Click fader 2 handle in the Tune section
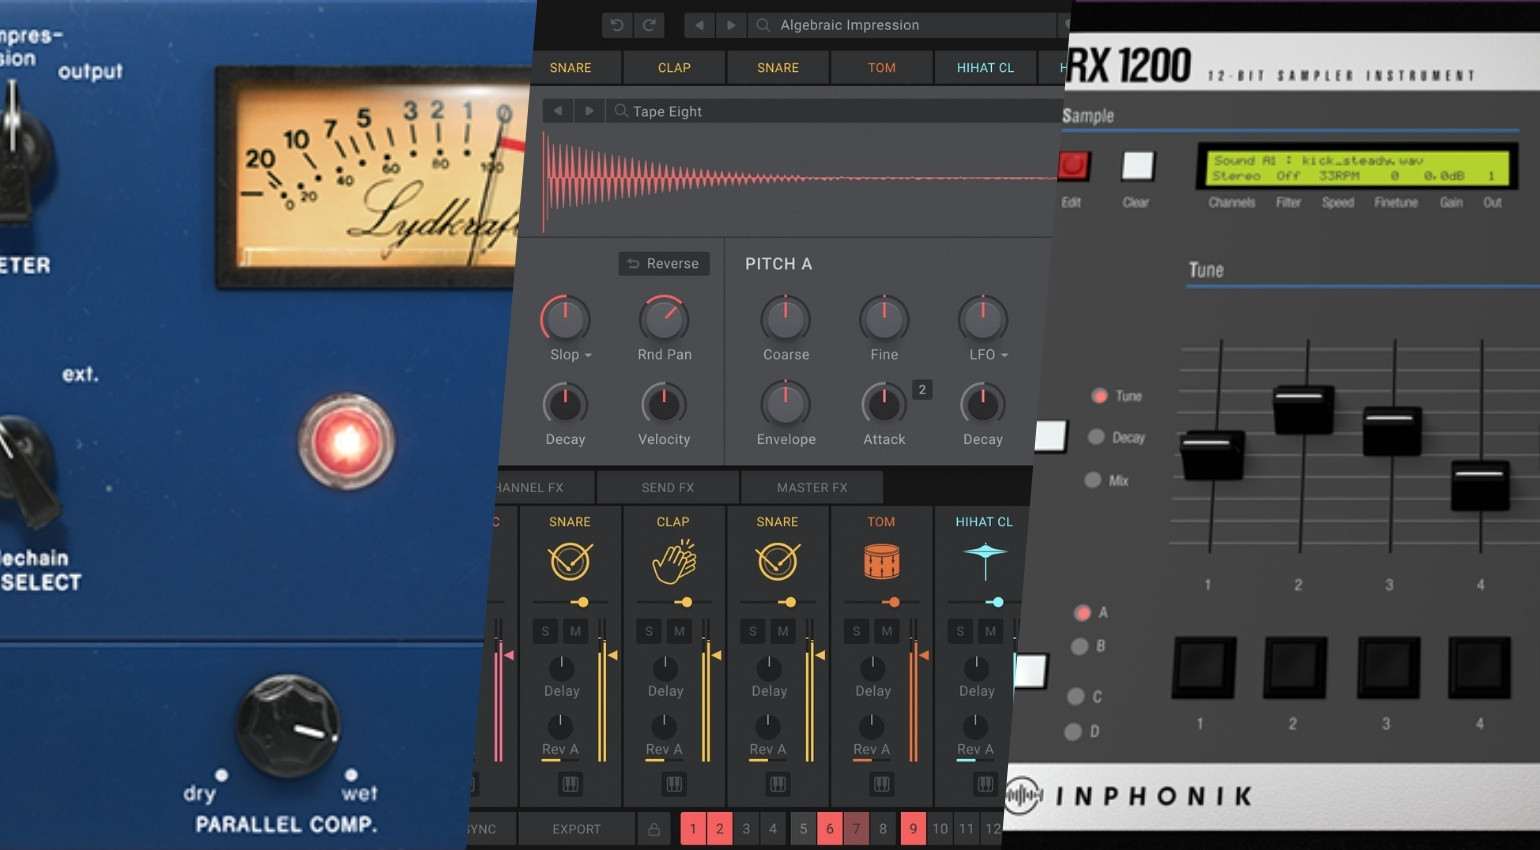1540x850 pixels. pyautogui.click(x=1302, y=409)
